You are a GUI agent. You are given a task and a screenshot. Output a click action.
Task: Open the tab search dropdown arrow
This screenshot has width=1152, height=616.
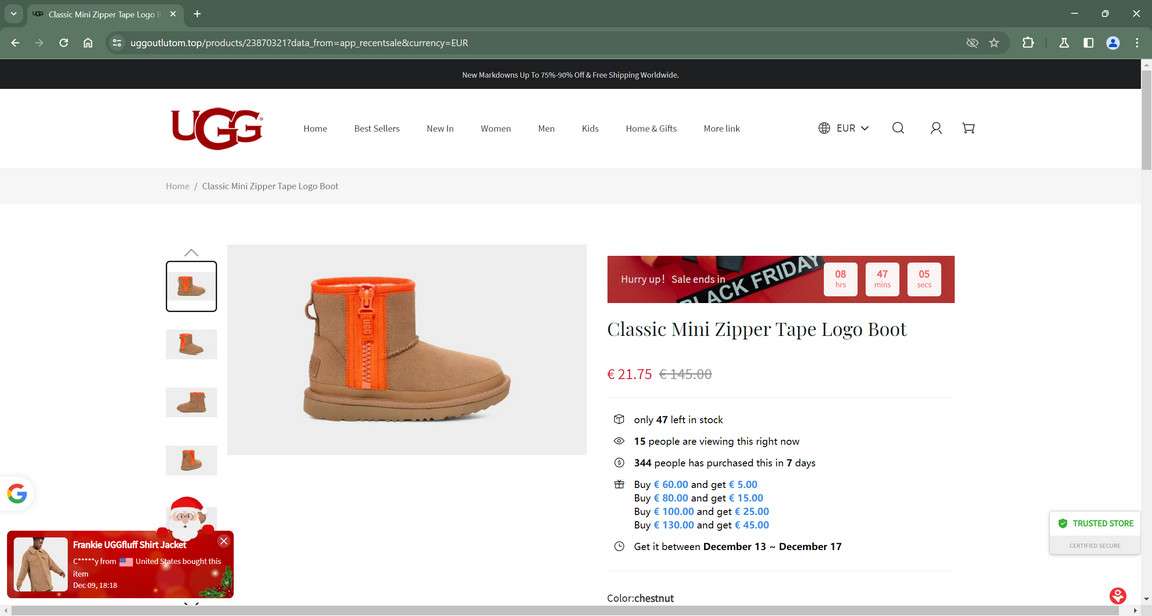13,14
